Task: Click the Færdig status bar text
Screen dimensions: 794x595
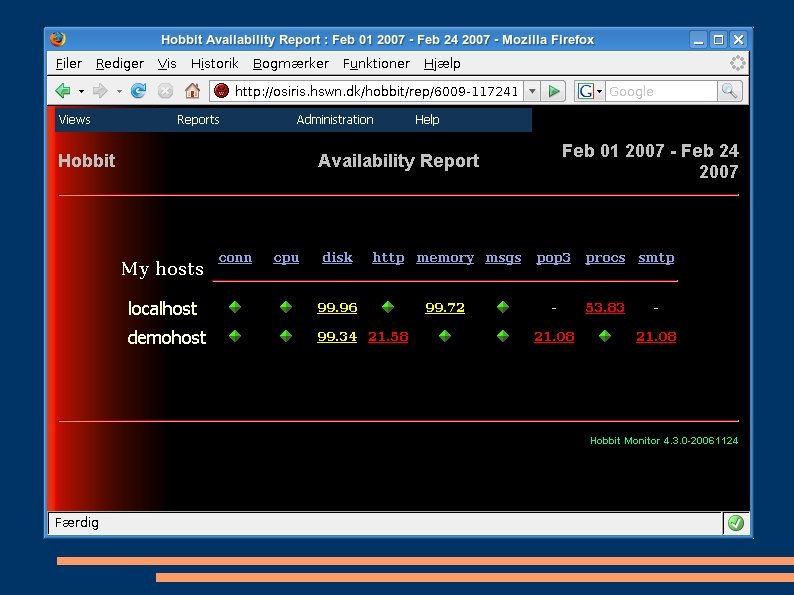Action: (76, 523)
